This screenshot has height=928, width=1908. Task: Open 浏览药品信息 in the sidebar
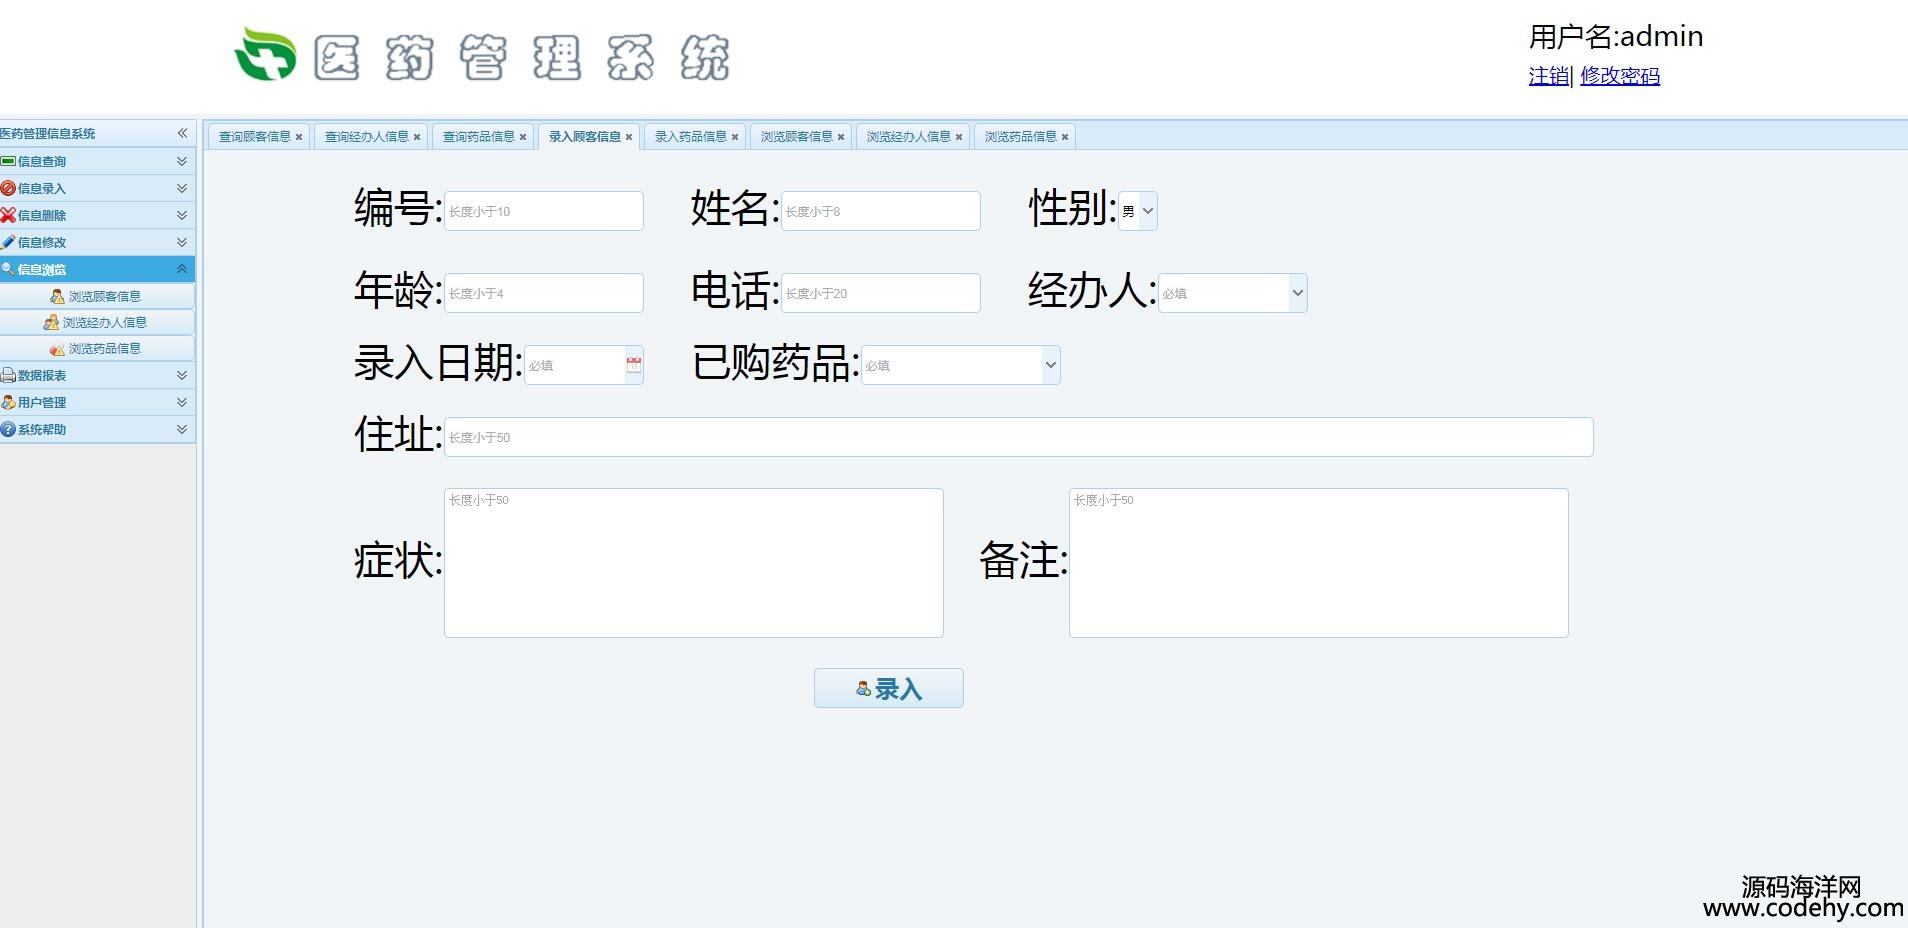[x=104, y=348]
